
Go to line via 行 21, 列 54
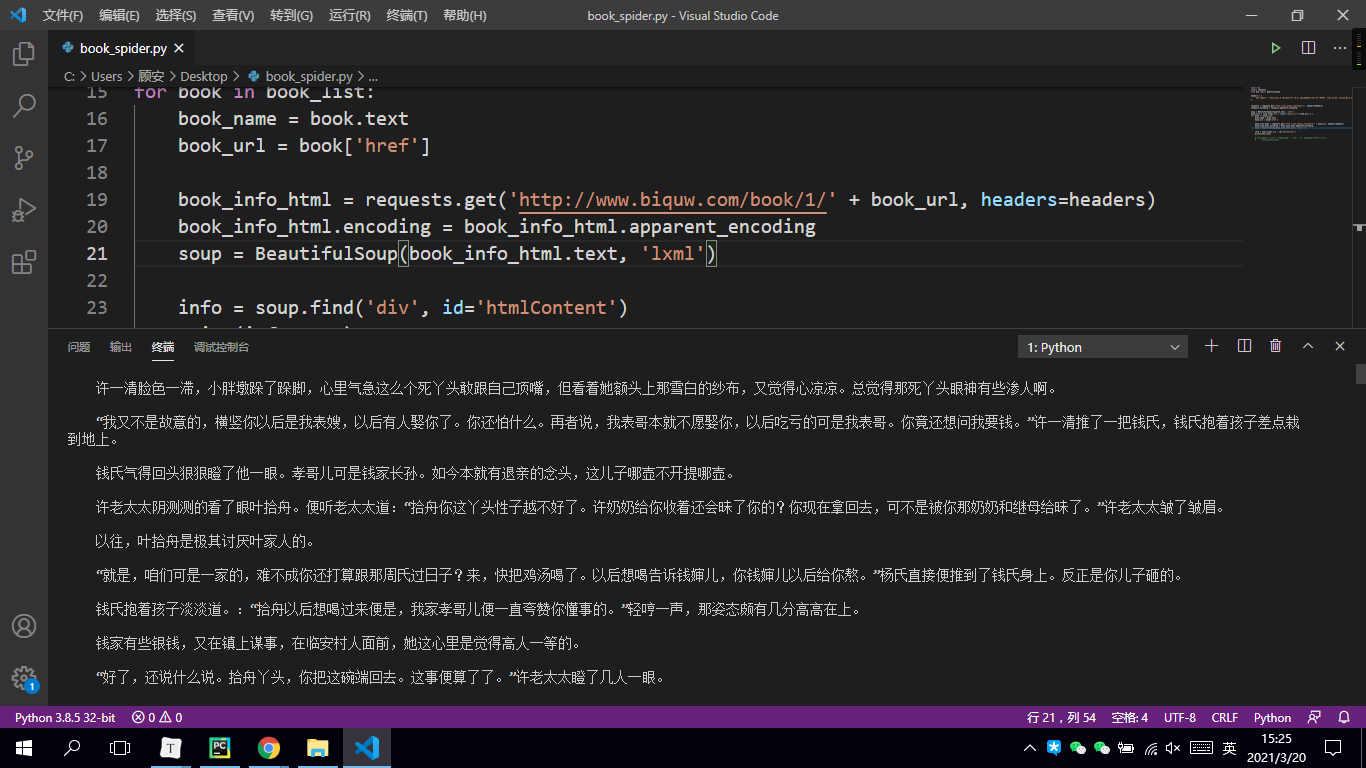[x=1061, y=717]
